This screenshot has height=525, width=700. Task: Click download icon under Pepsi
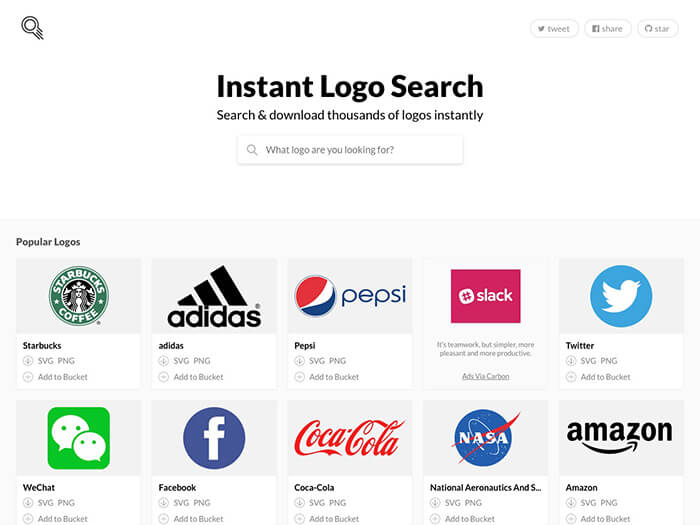click(300, 361)
